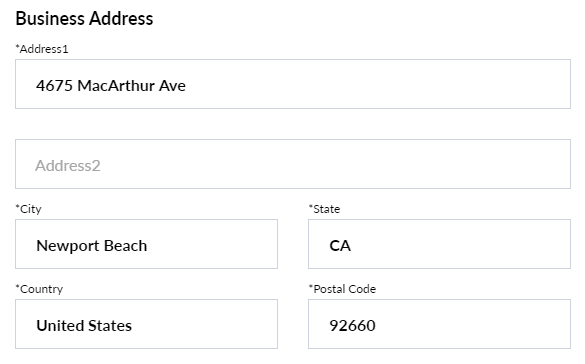This screenshot has height=364, width=585.
Task: Click the Postal Code field with 92660
Action: tap(439, 324)
